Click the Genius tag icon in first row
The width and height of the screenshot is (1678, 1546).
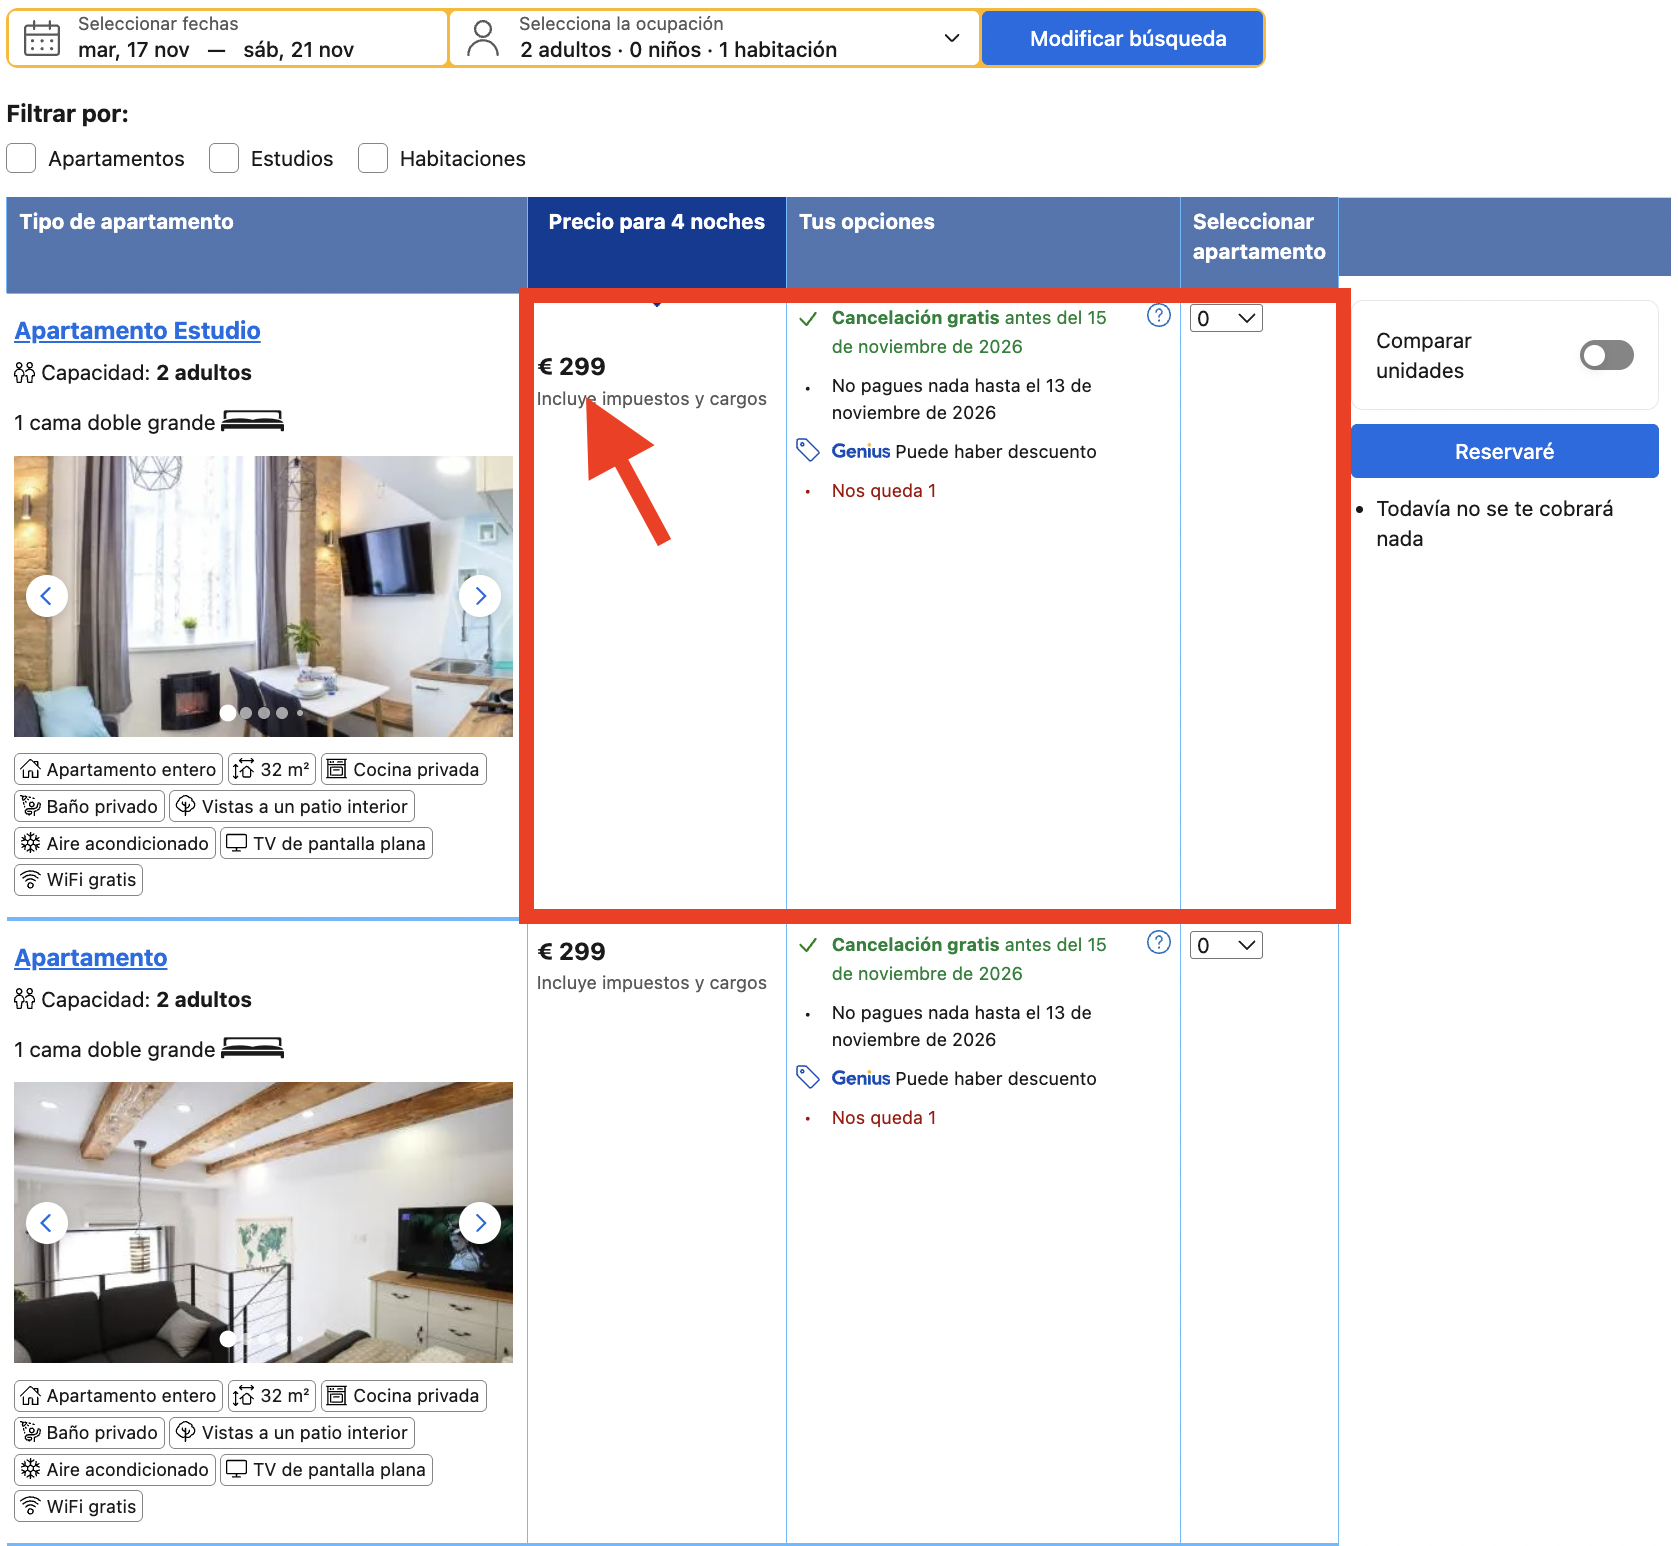(x=808, y=450)
